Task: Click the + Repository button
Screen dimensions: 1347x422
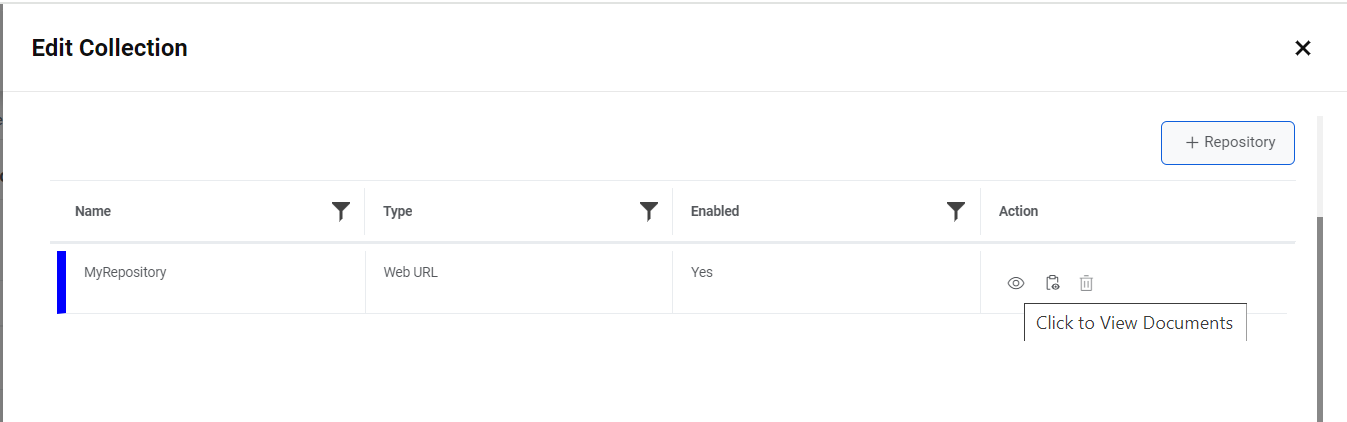Action: click(1227, 143)
